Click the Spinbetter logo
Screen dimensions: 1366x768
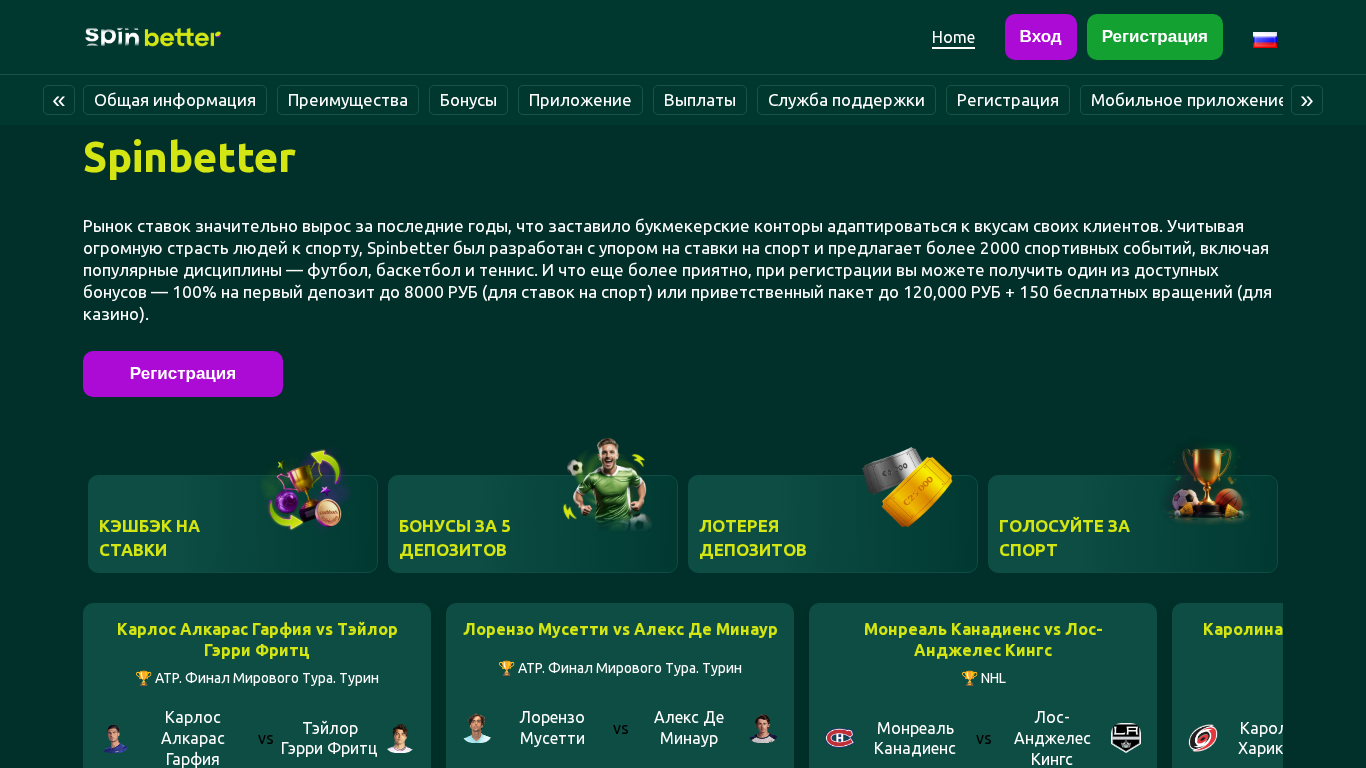[153, 37]
